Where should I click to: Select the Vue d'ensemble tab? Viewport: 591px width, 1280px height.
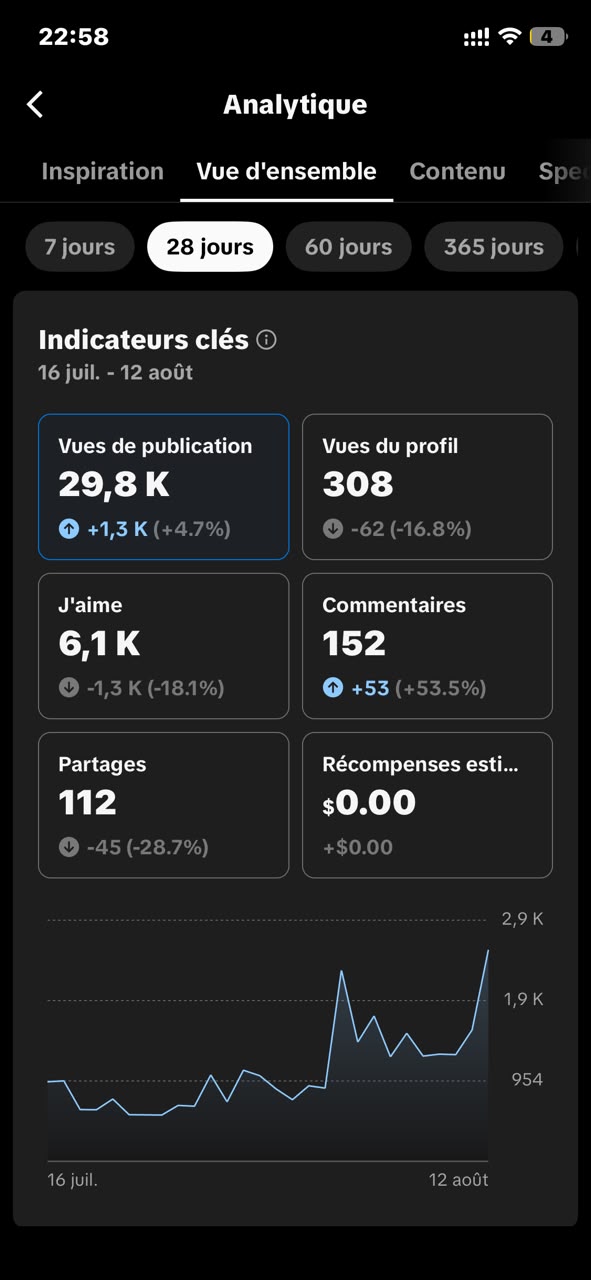(x=286, y=171)
